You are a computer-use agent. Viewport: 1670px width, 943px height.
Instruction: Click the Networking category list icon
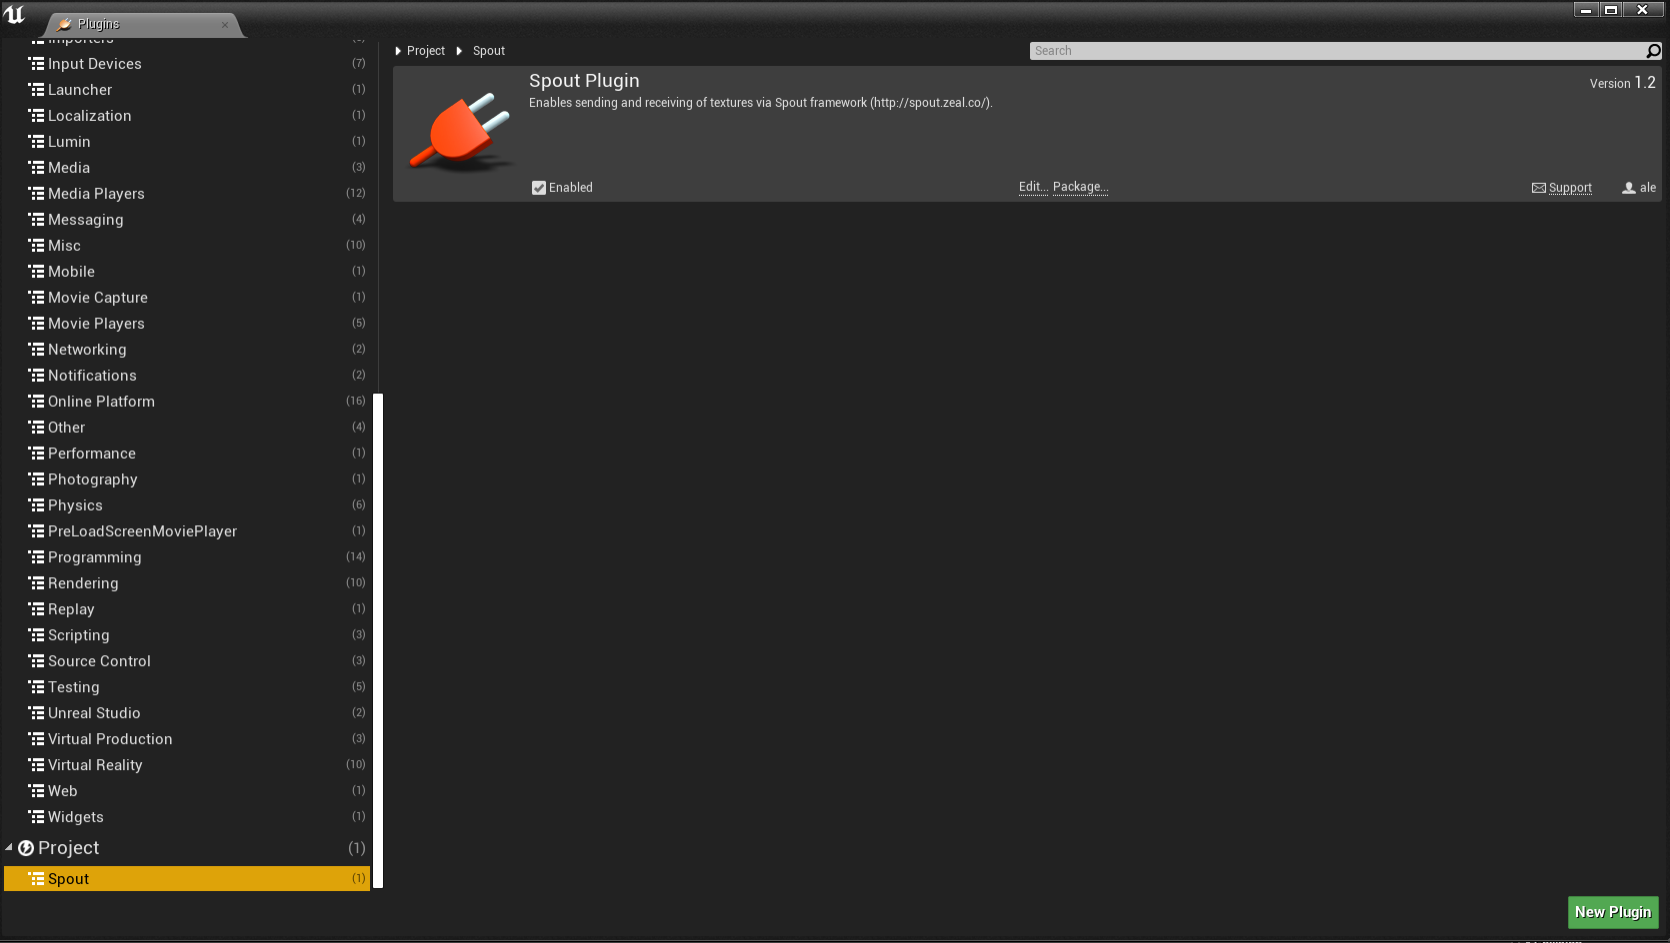[36, 349]
